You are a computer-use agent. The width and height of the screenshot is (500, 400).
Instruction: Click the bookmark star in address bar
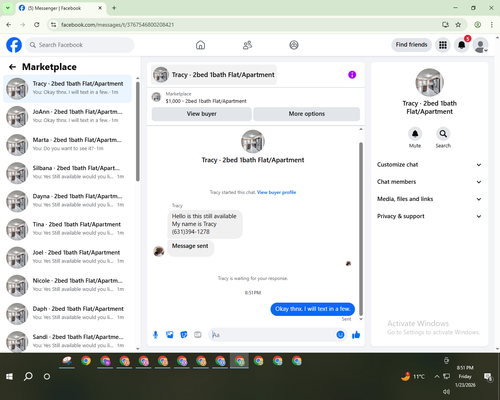click(458, 25)
